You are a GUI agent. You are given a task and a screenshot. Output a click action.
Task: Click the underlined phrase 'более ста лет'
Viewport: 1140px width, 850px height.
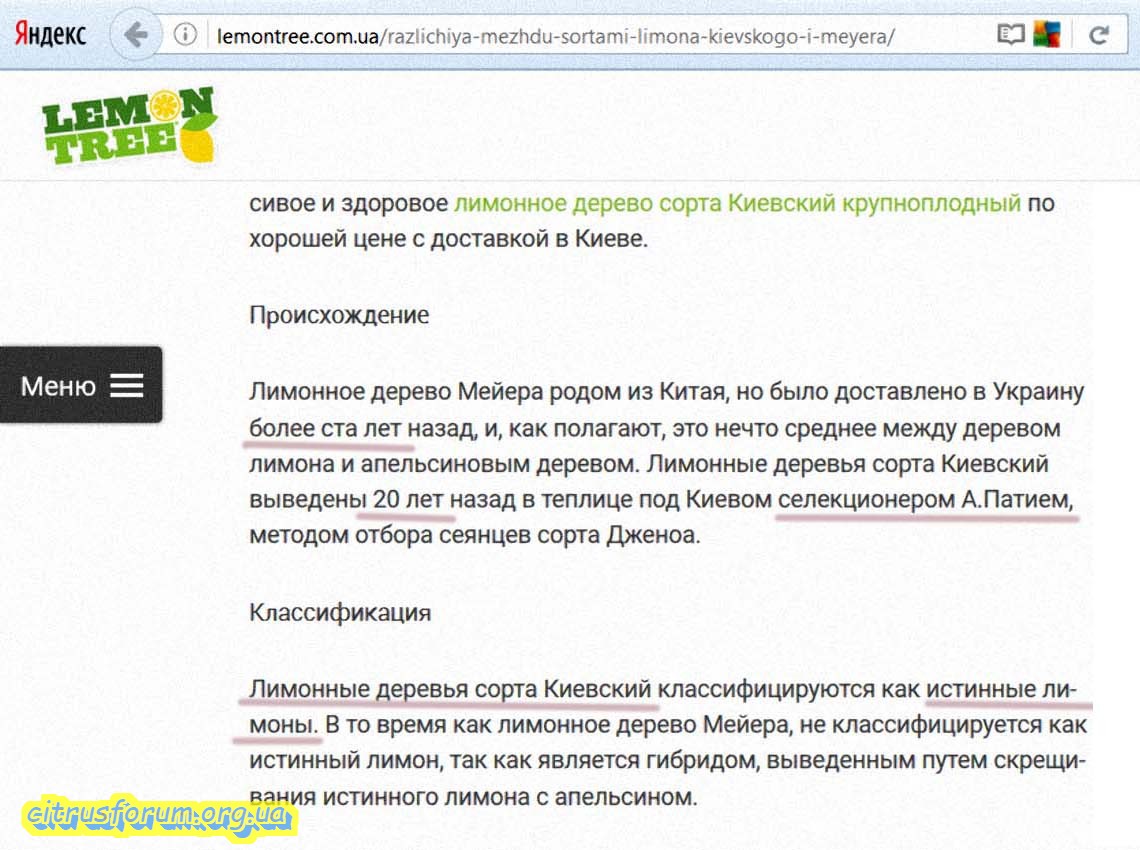point(329,428)
